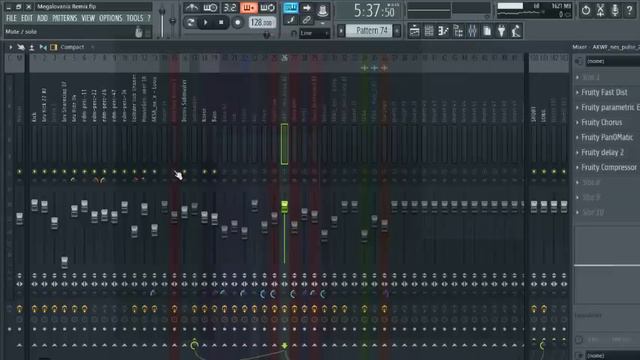The image size is (640, 360).
Task: Open the OPTIONS menu
Action: pyautogui.click(x=111, y=18)
